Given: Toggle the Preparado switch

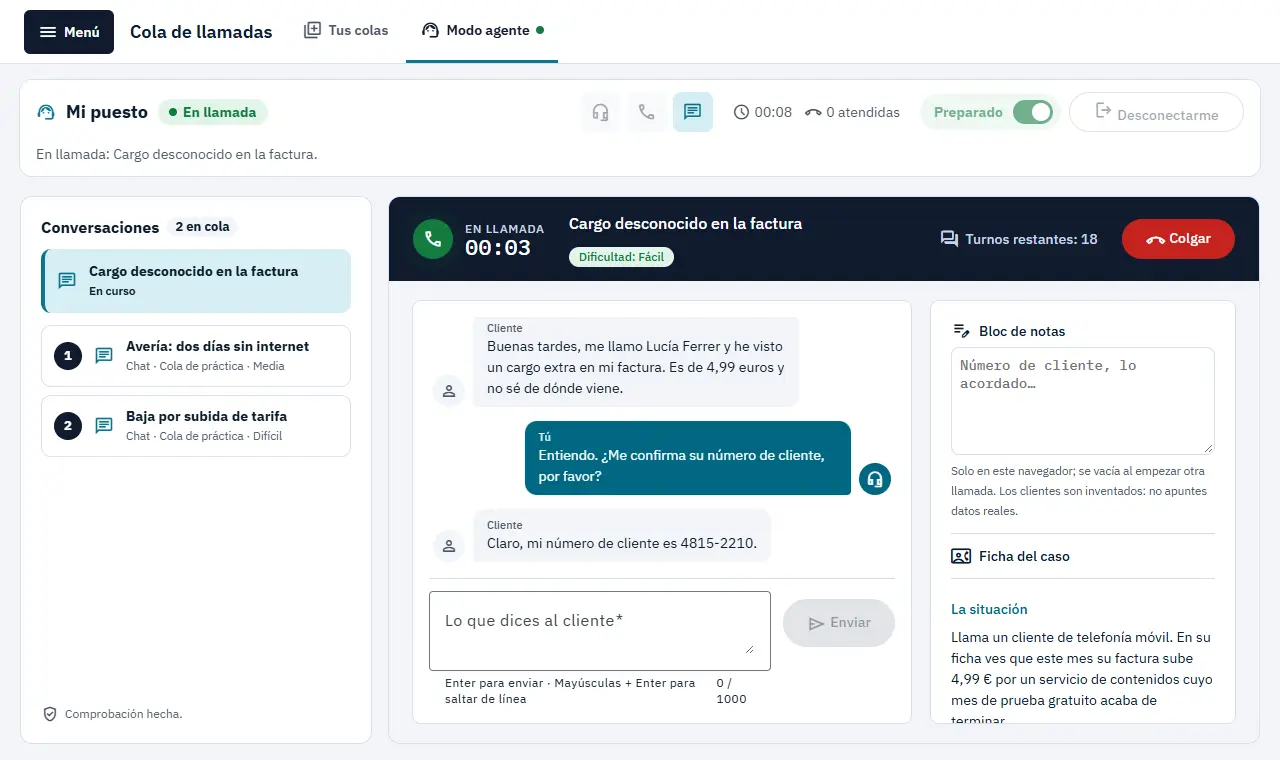Looking at the screenshot, I should [x=1033, y=112].
